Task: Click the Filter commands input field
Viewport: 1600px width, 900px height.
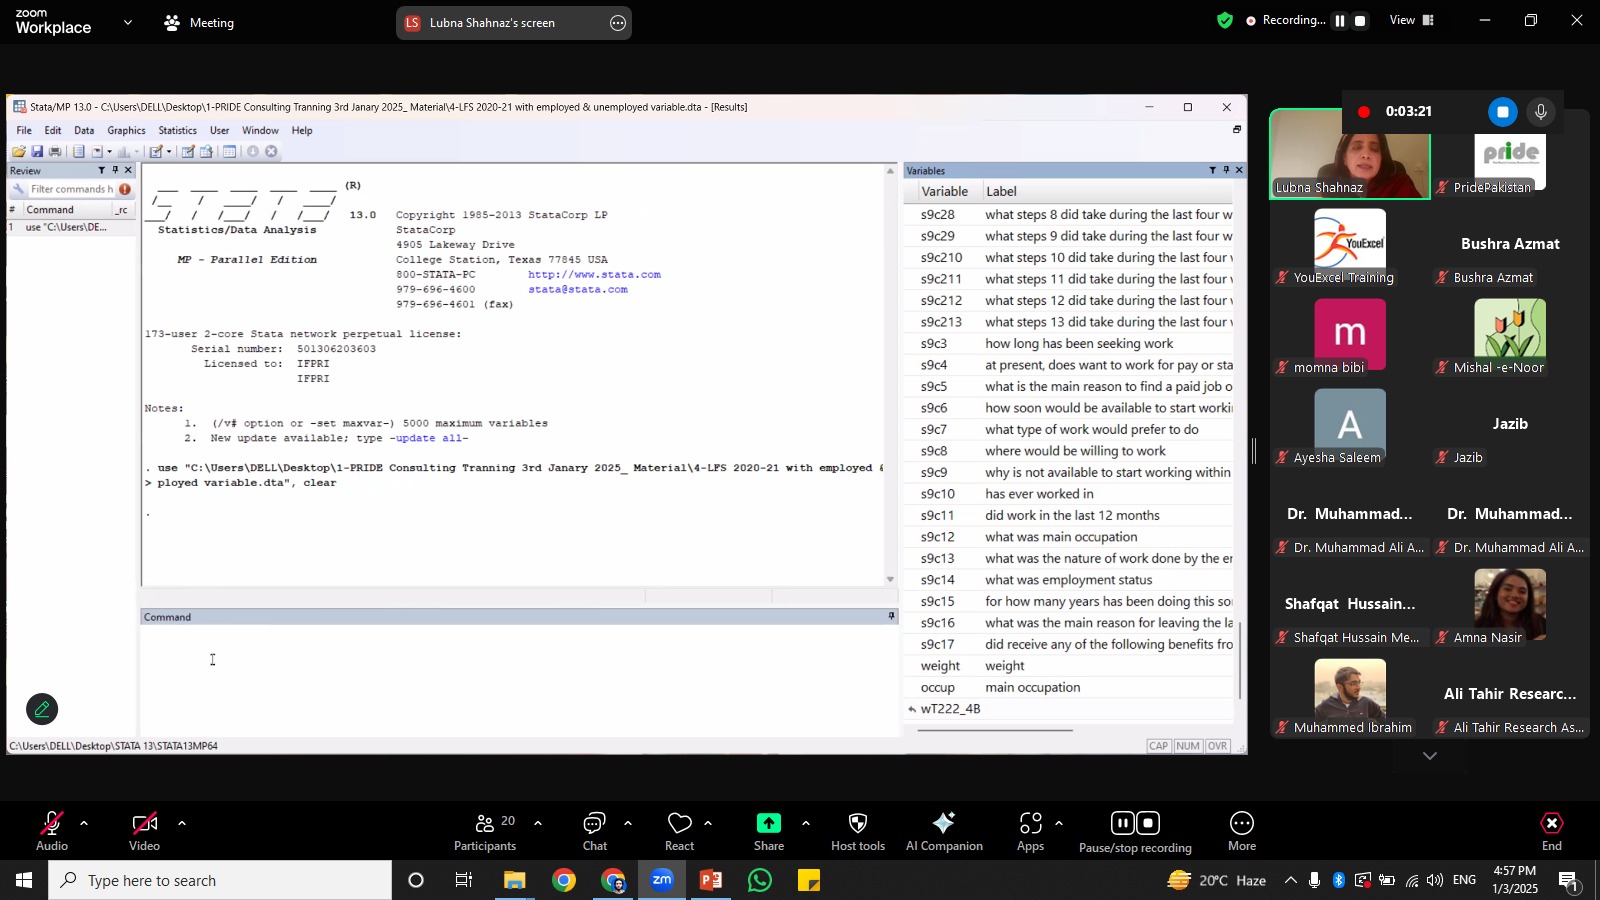Action: point(70,189)
